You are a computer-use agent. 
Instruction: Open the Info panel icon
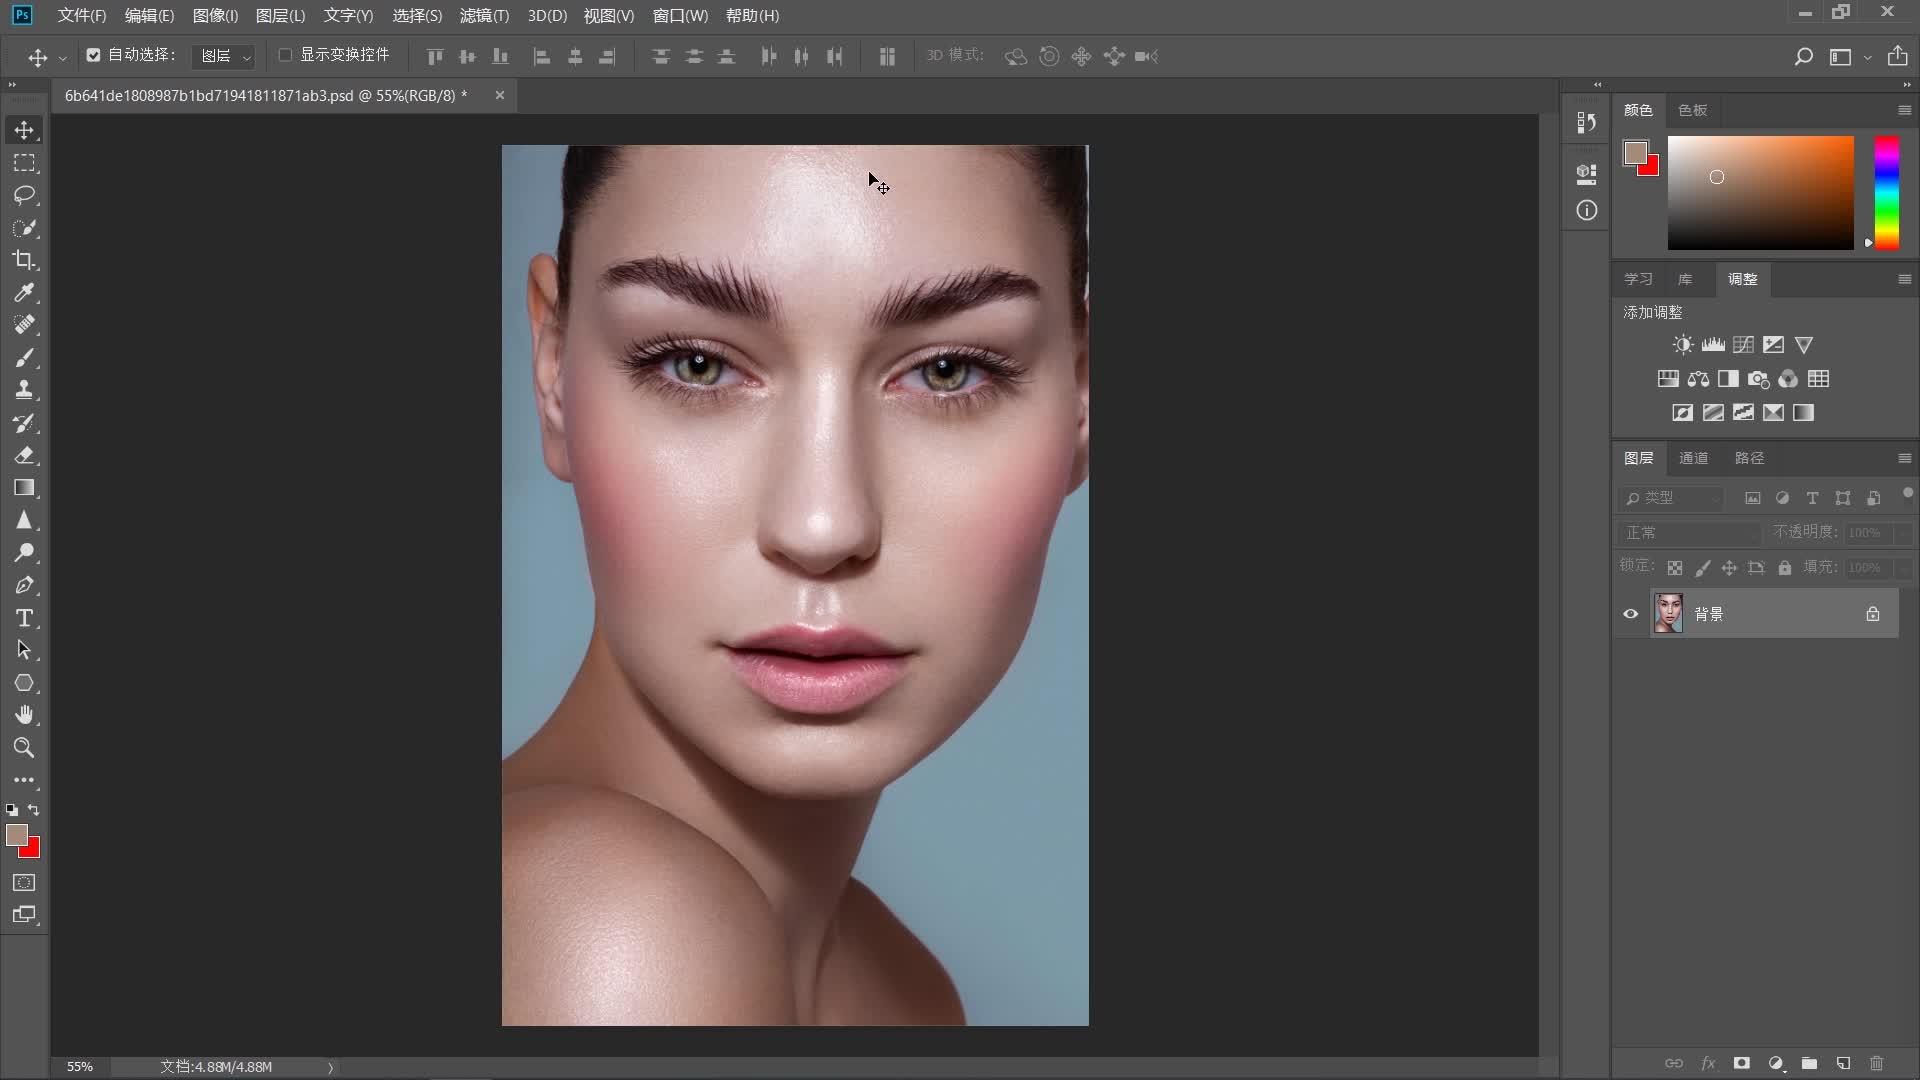coord(1586,210)
